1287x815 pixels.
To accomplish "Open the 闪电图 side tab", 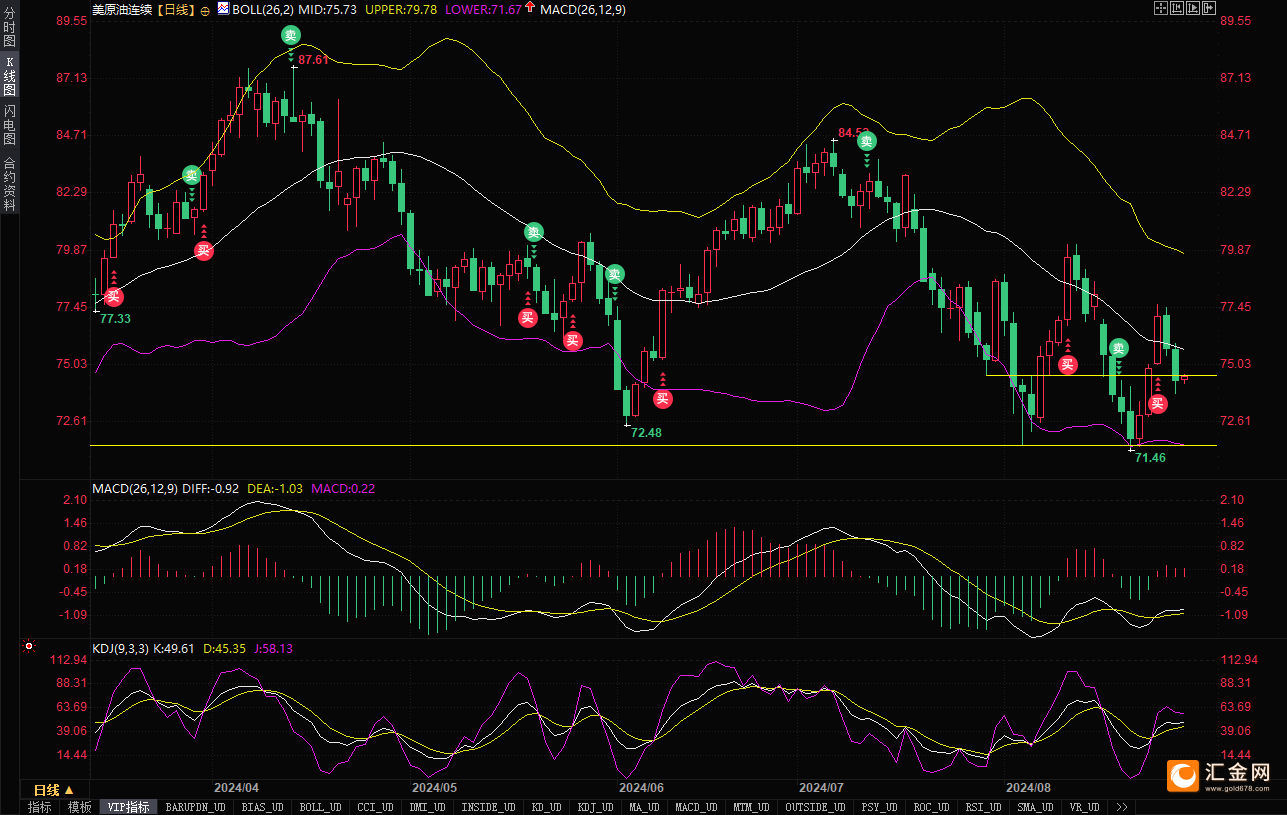I will tap(9, 125).
